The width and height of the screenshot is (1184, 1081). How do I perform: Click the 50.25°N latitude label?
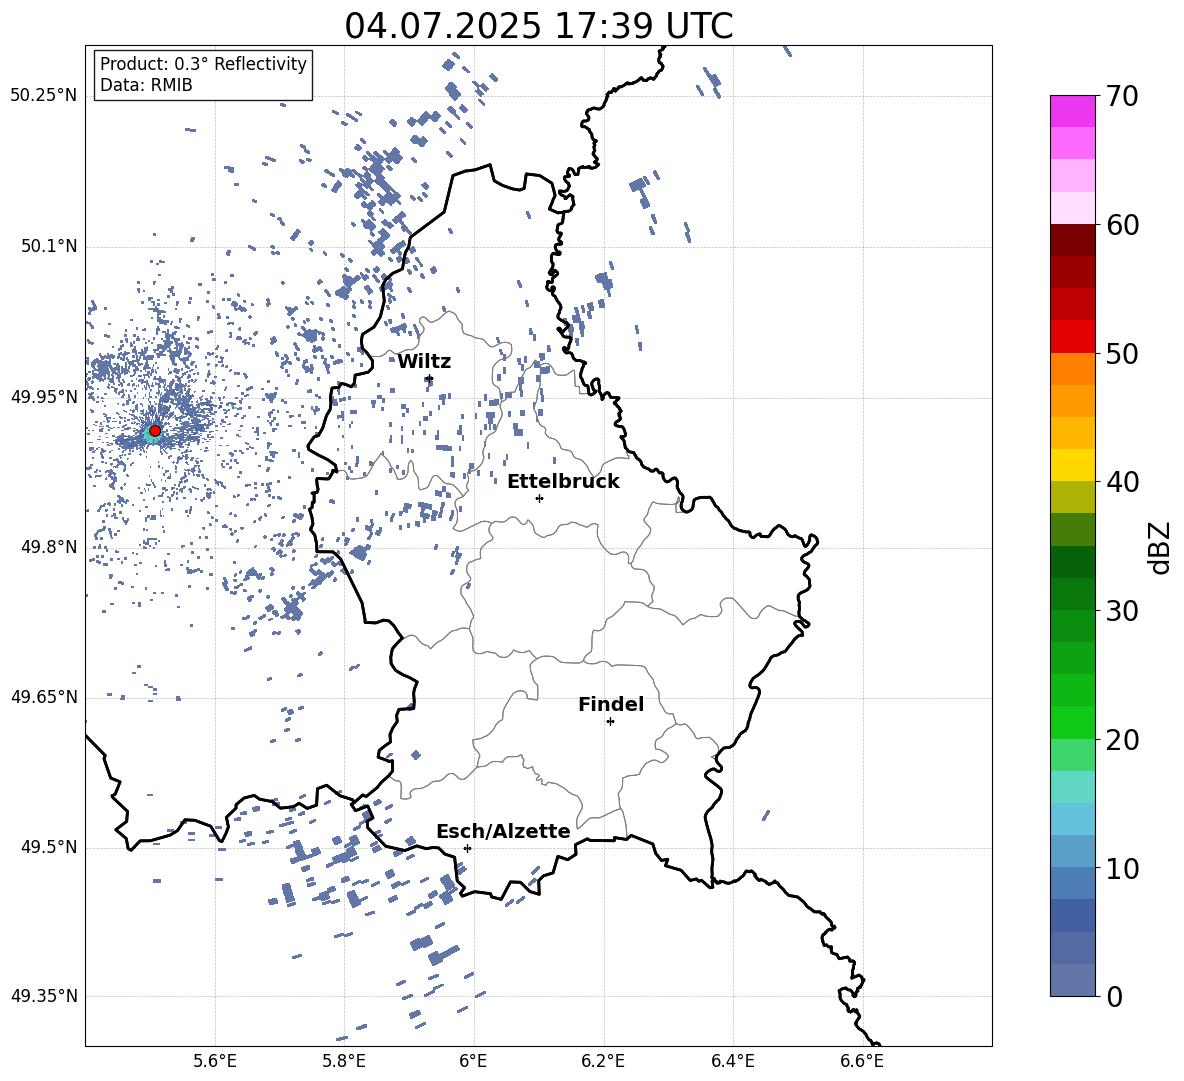44,96
